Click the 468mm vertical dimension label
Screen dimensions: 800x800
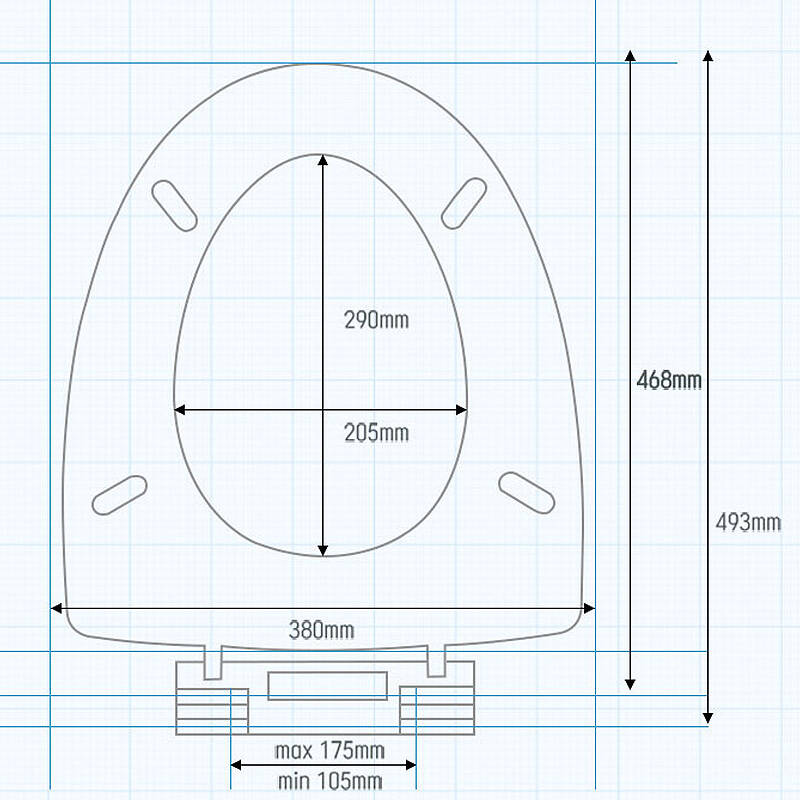click(669, 381)
